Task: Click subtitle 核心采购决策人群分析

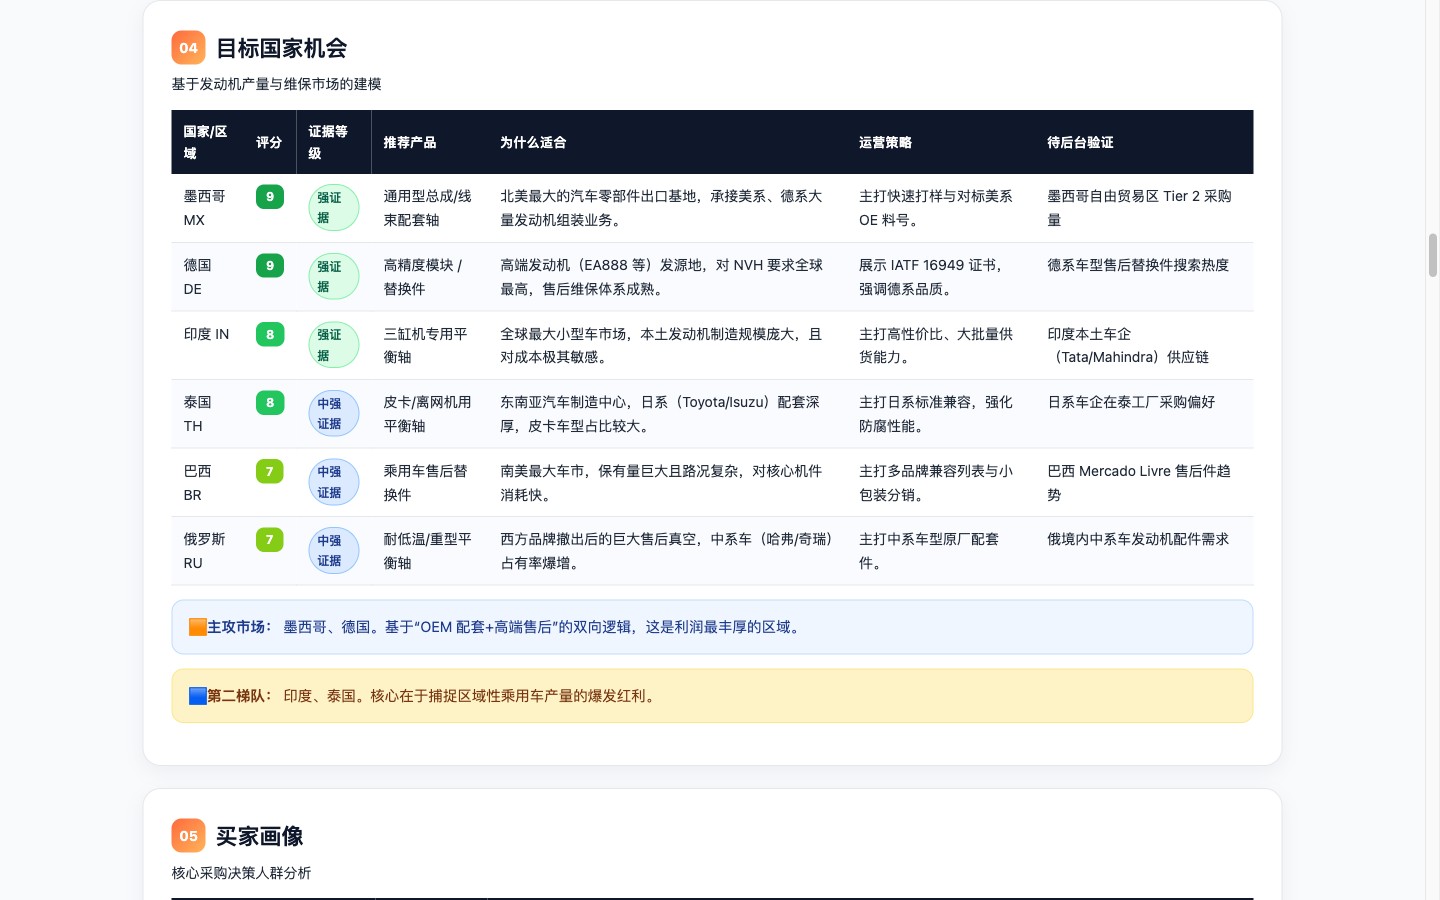Action: pos(241,873)
